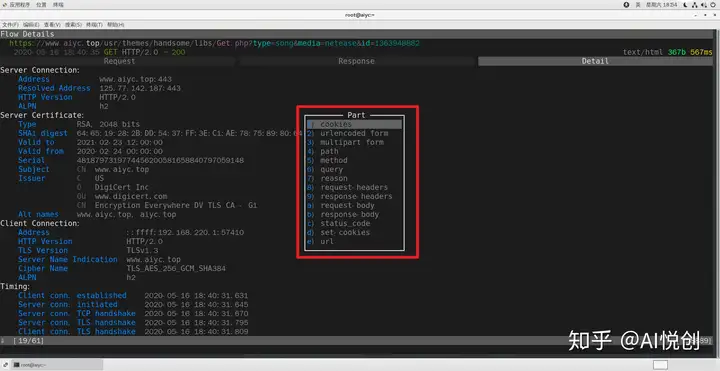The width and height of the screenshot is (720, 371).
Task: Click the 'Timing:' heading
Action: coord(15,287)
